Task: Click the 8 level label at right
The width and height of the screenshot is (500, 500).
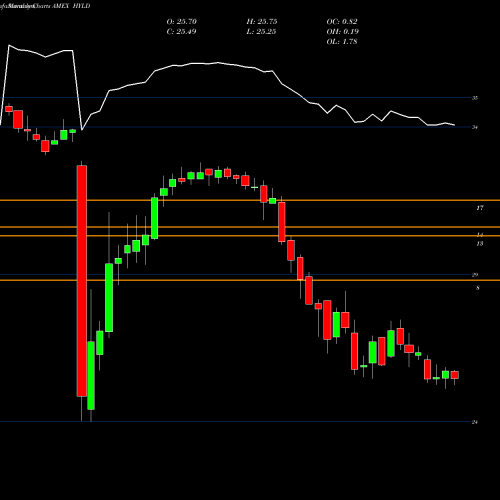Action: click(x=478, y=288)
